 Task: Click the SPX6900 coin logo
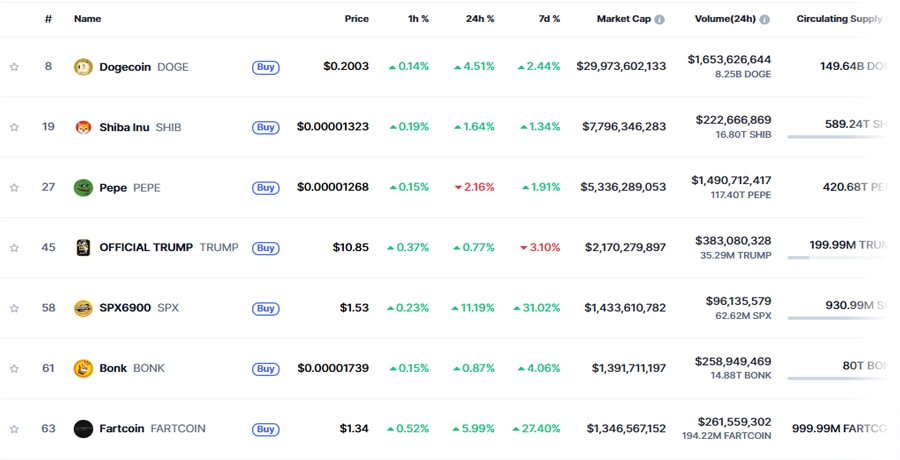[83, 308]
